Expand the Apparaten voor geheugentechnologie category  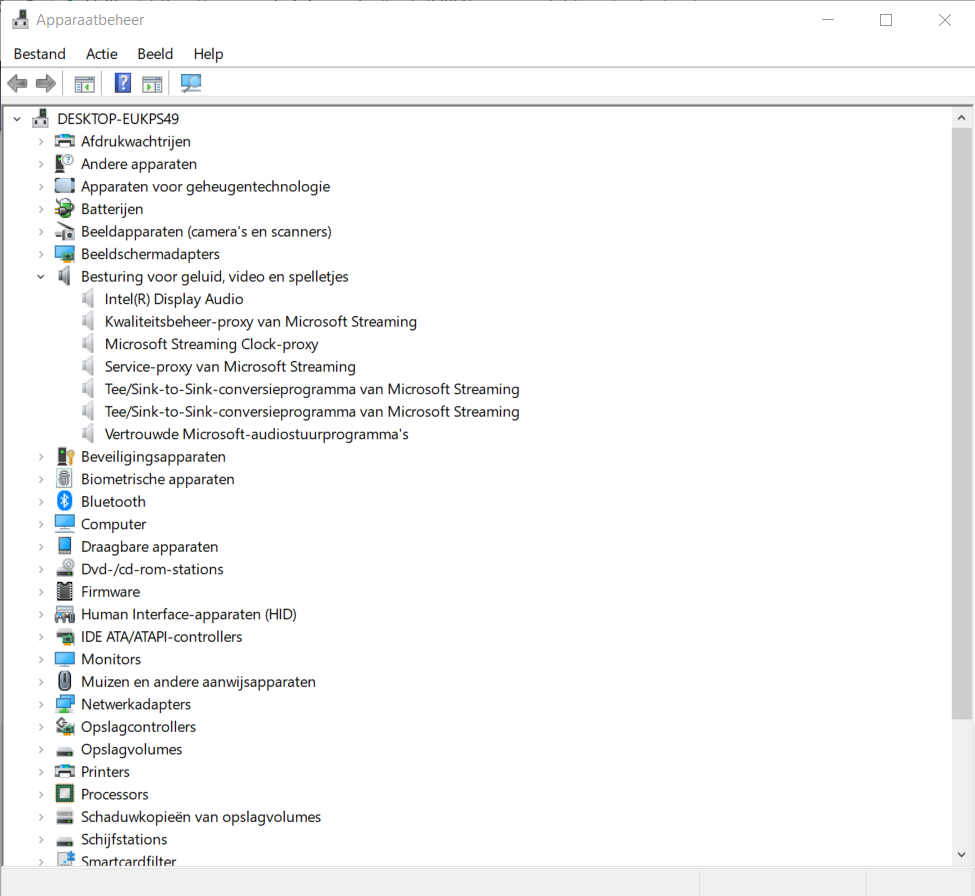41,187
